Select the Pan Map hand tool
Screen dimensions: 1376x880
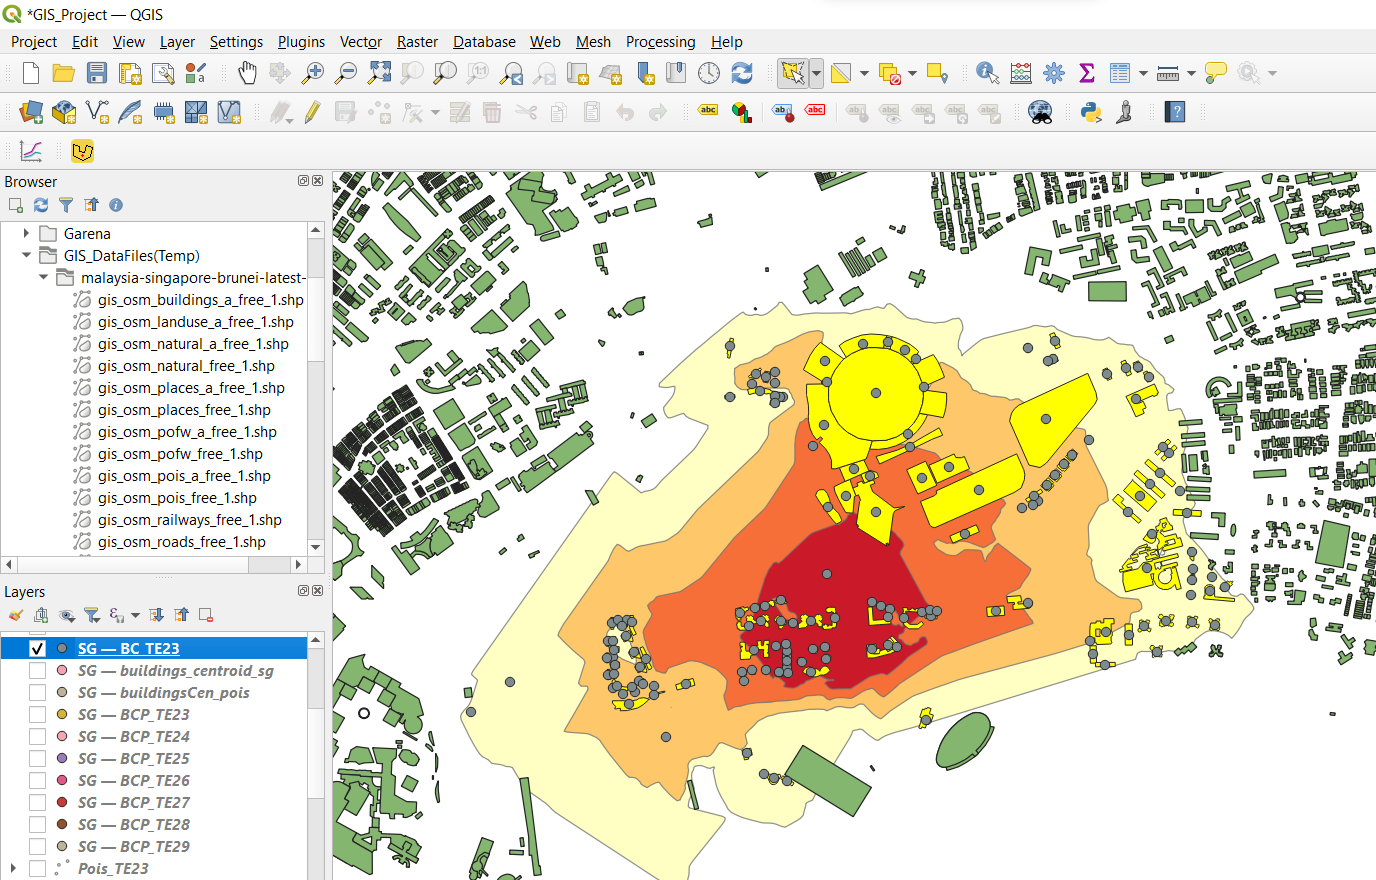click(247, 73)
